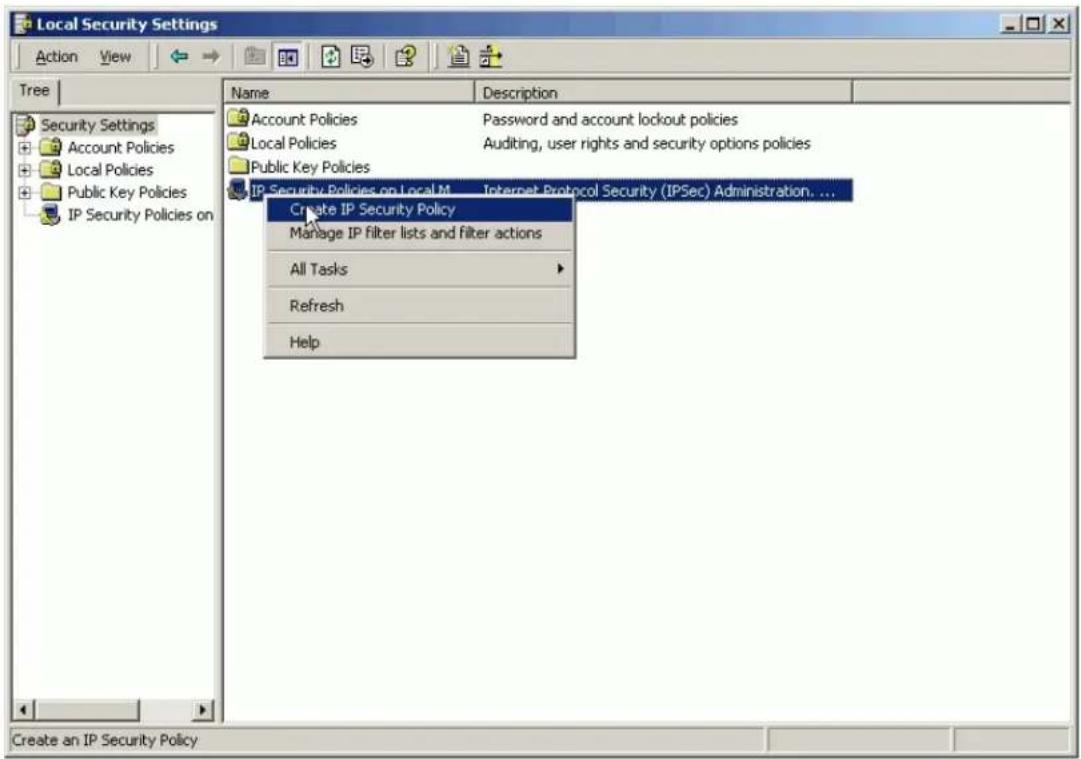Toggle the Show/Hide console tree icon
Screen dimensions: 1081x759
[x=287, y=57]
